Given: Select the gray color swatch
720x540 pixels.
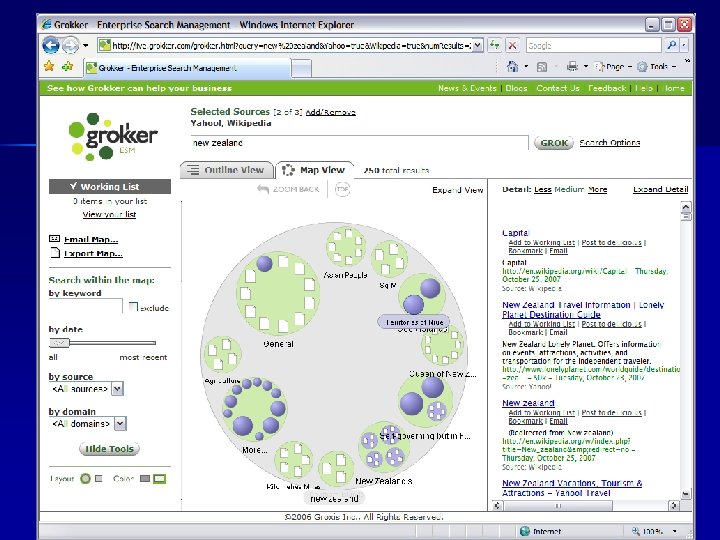Looking at the screenshot, I should pos(145,478).
